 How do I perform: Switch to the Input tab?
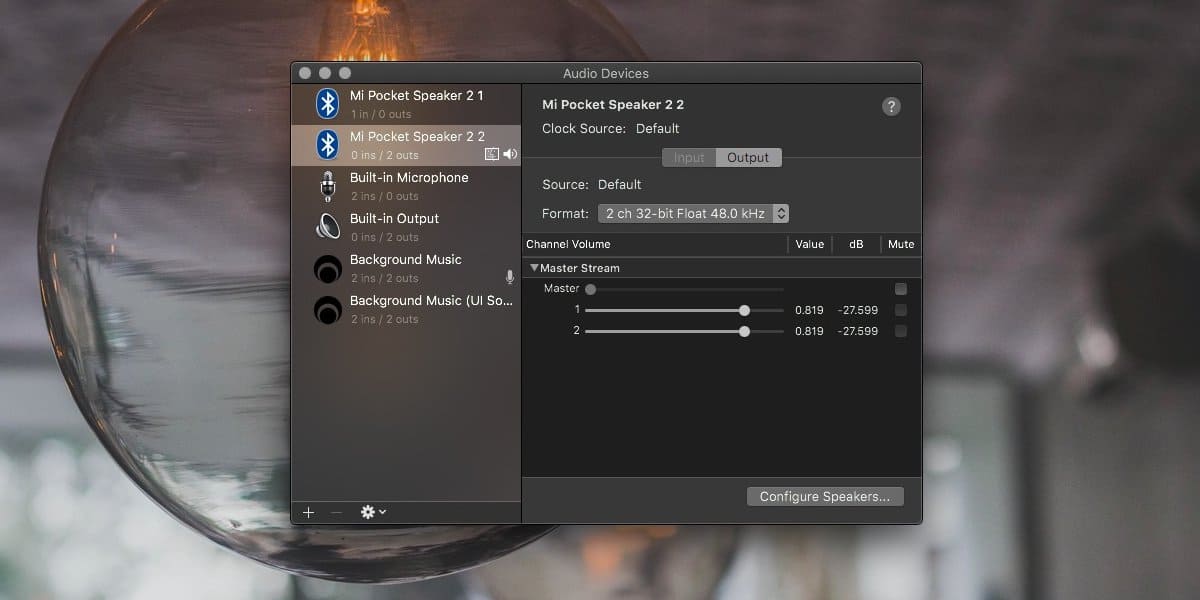coord(689,157)
